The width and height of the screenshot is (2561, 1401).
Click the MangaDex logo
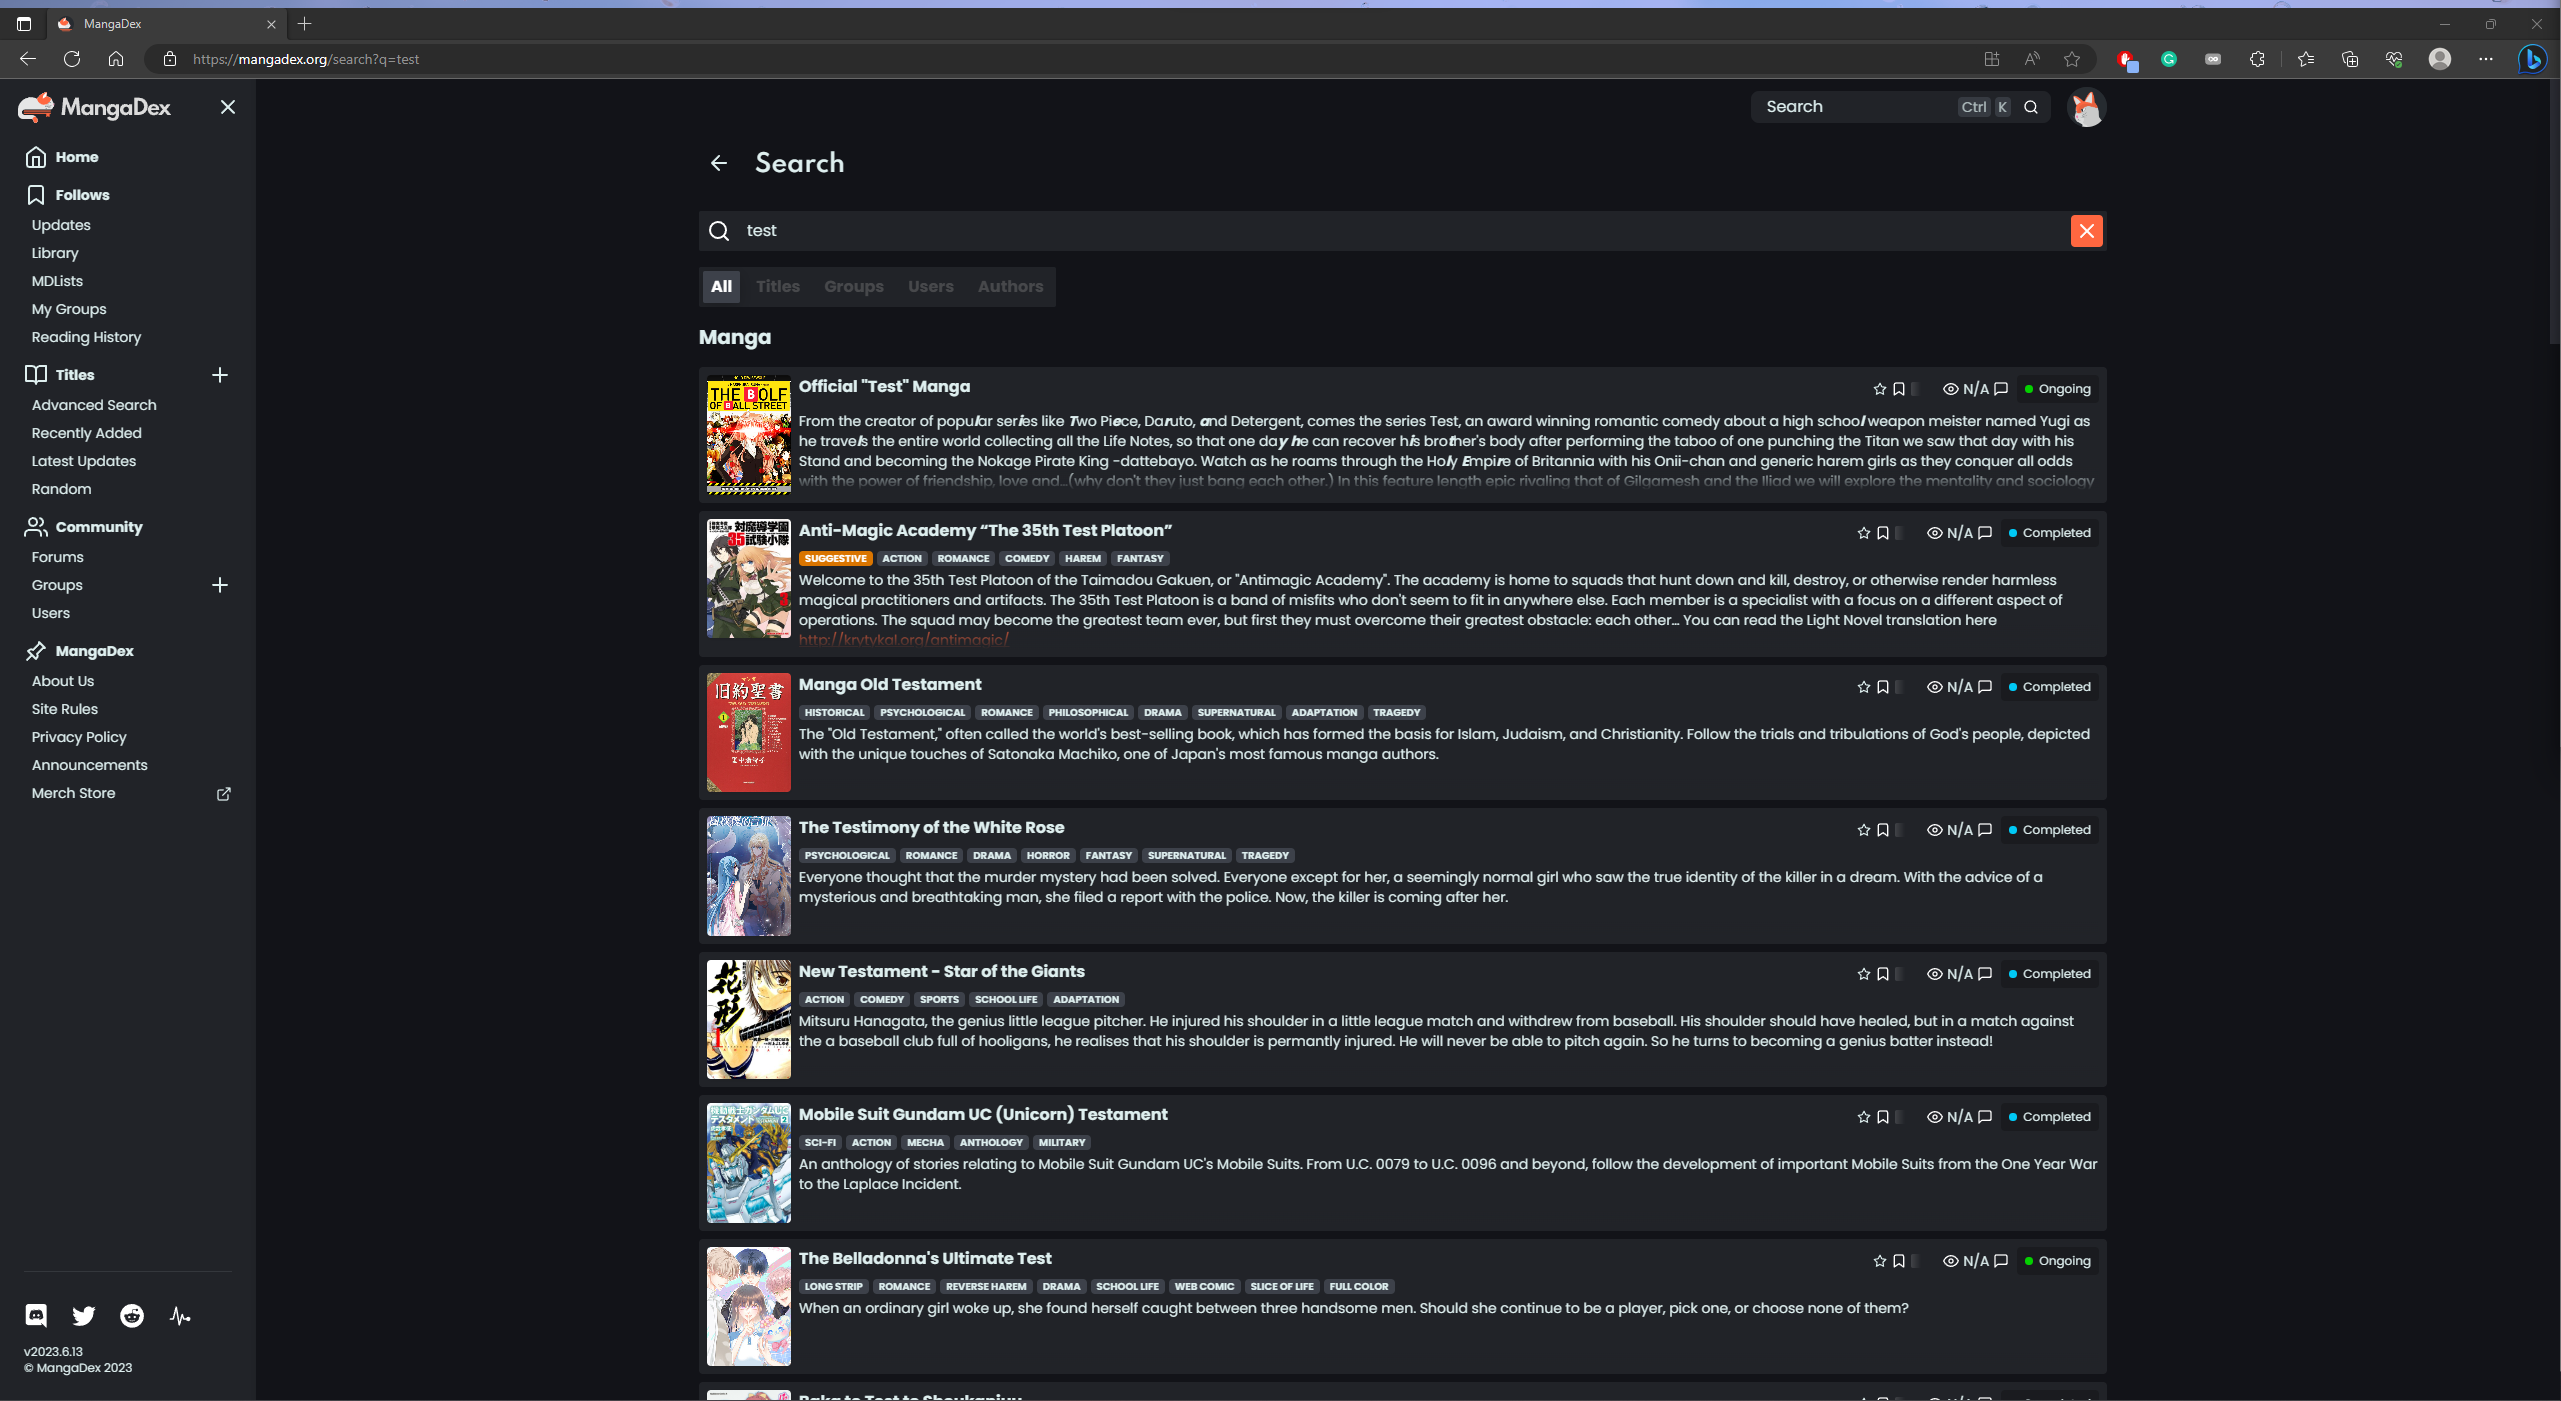[94, 107]
